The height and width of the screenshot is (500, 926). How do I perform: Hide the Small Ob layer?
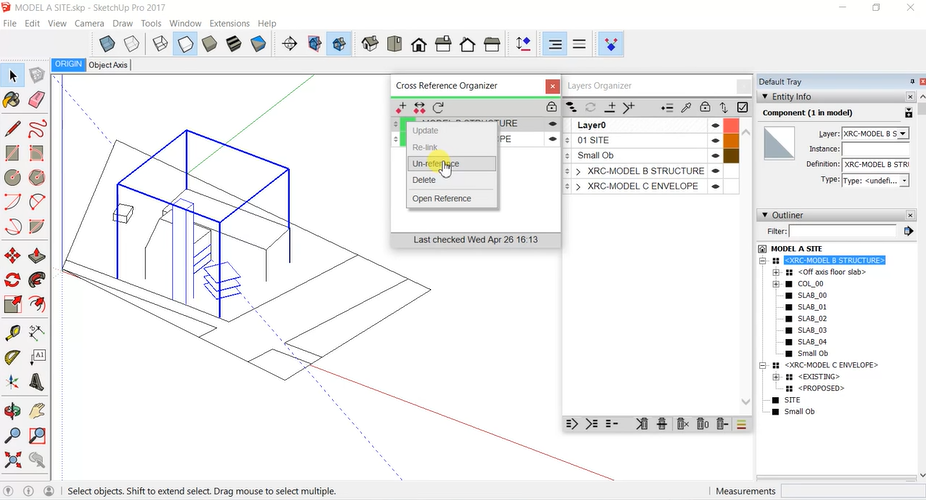(715, 156)
